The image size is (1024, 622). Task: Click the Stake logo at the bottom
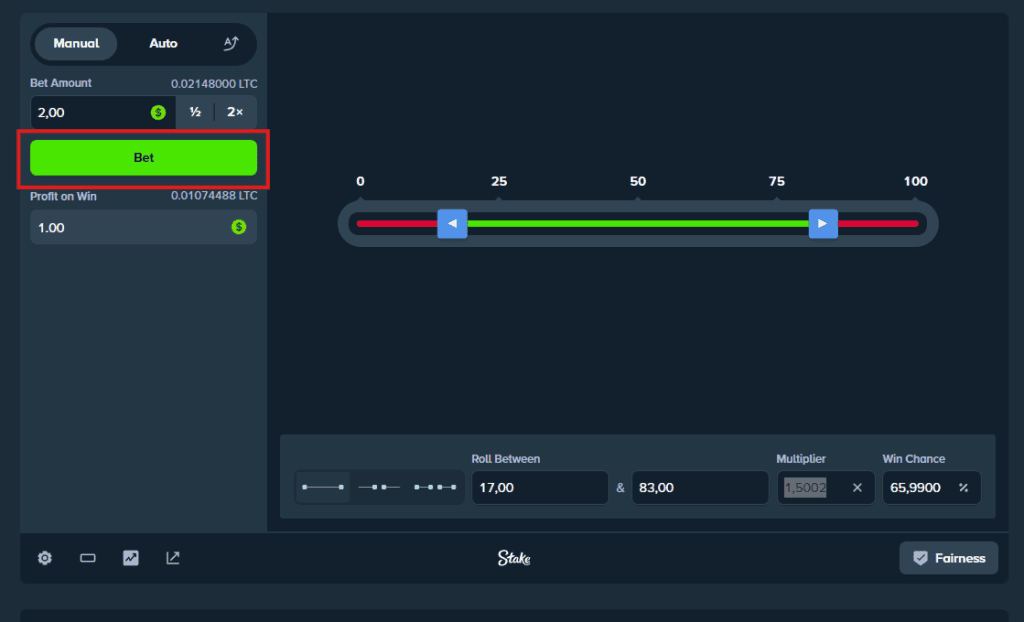(513, 558)
